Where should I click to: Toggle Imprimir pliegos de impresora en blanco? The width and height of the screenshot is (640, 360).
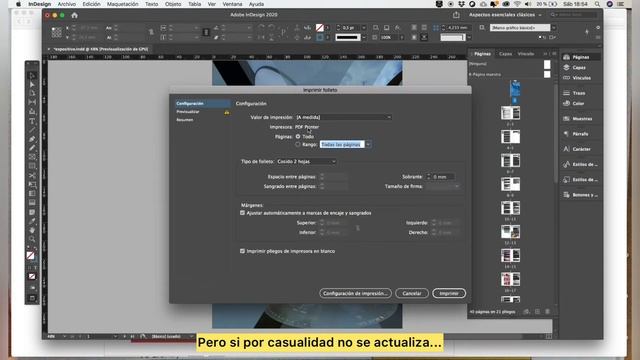click(242, 251)
